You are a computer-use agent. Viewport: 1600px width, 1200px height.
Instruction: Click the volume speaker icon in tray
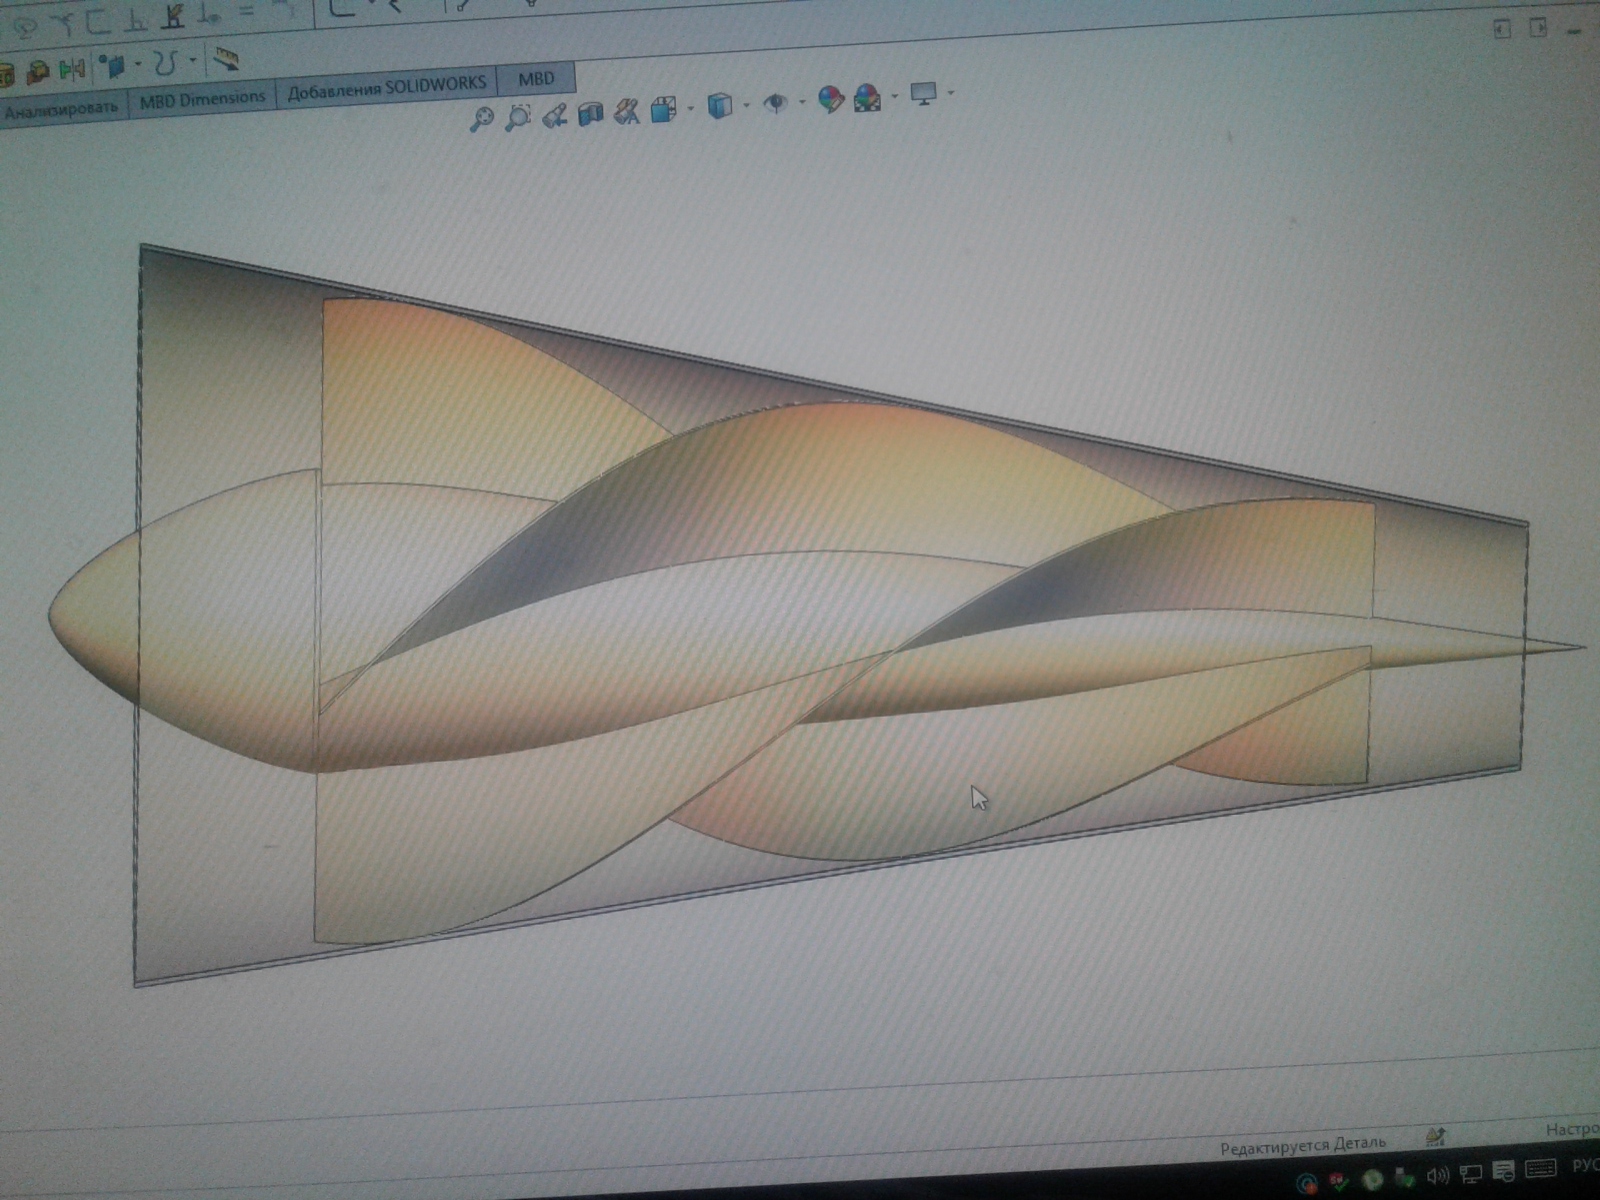click(x=1437, y=1176)
